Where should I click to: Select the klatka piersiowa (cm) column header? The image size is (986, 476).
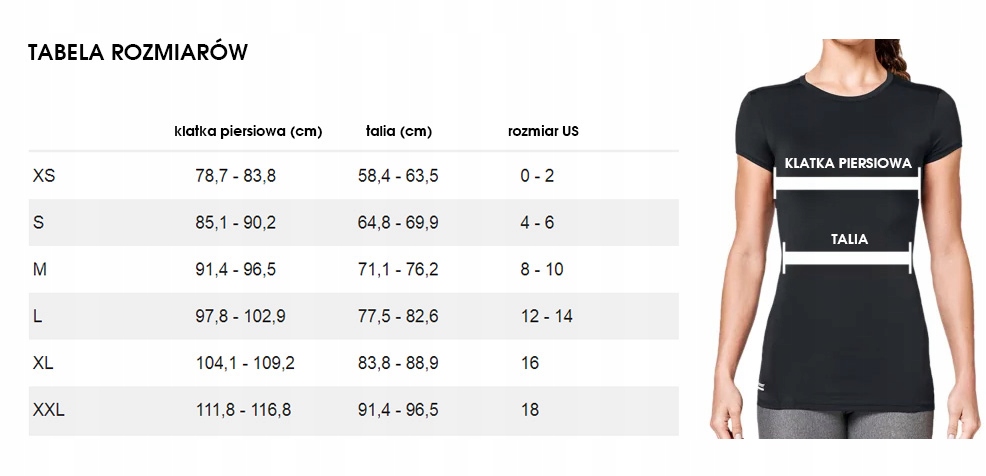(x=248, y=131)
